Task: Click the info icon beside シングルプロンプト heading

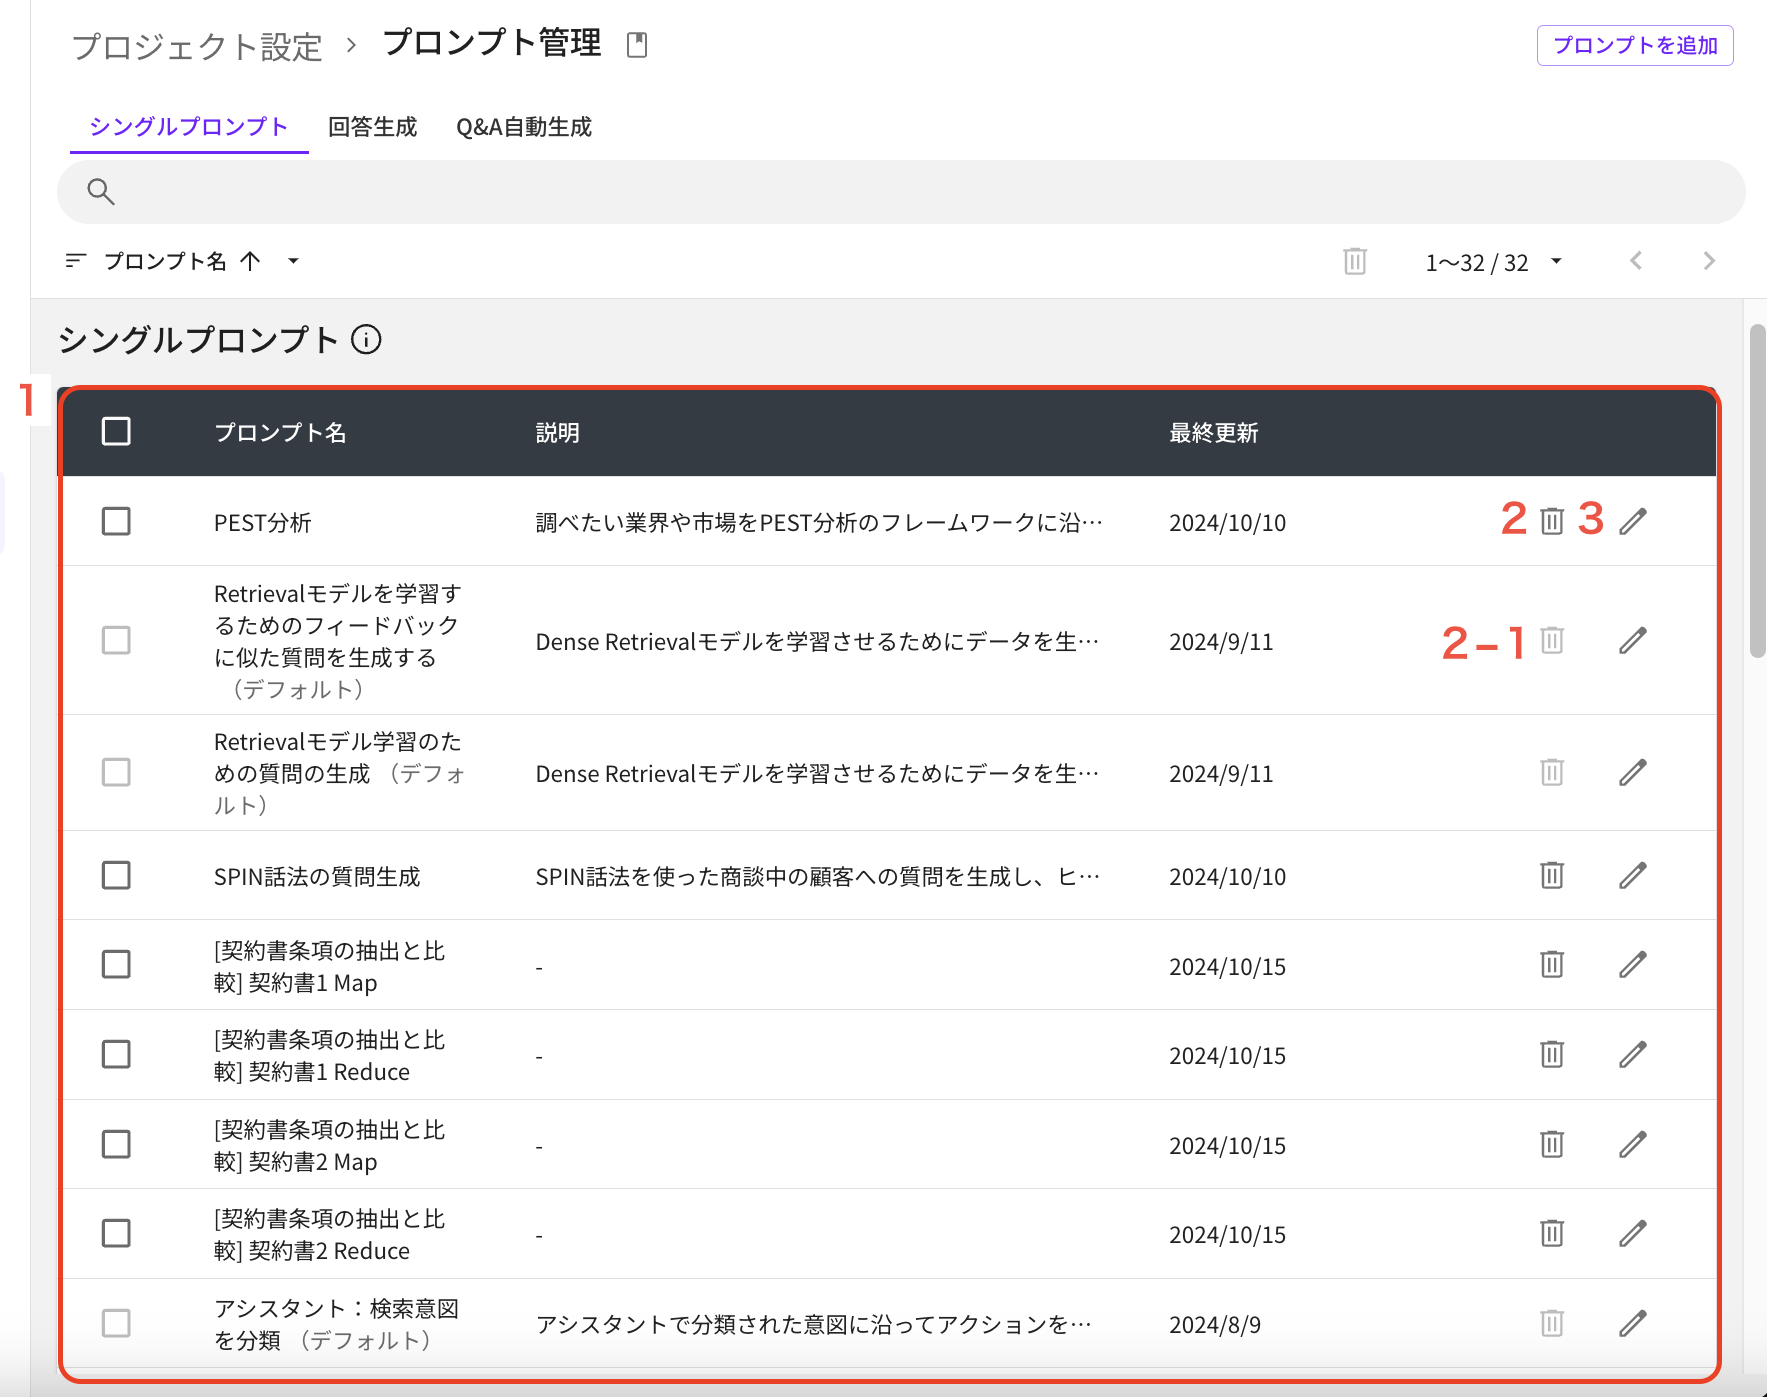Action: (x=366, y=340)
